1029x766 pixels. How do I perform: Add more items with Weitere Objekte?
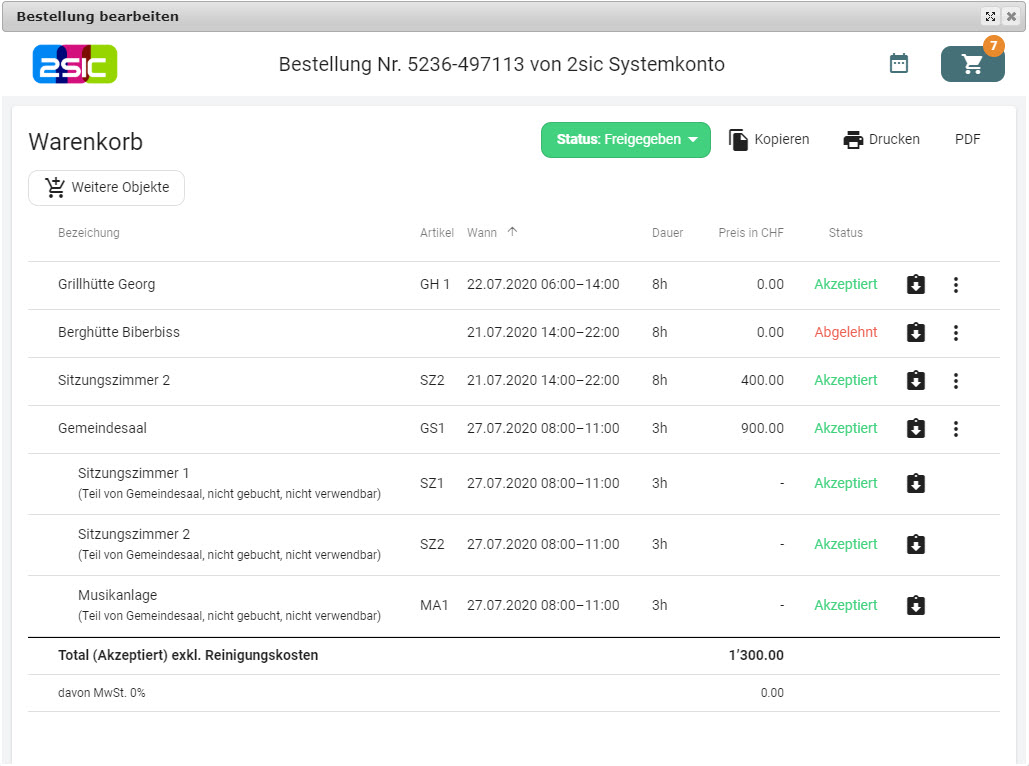click(x=107, y=188)
